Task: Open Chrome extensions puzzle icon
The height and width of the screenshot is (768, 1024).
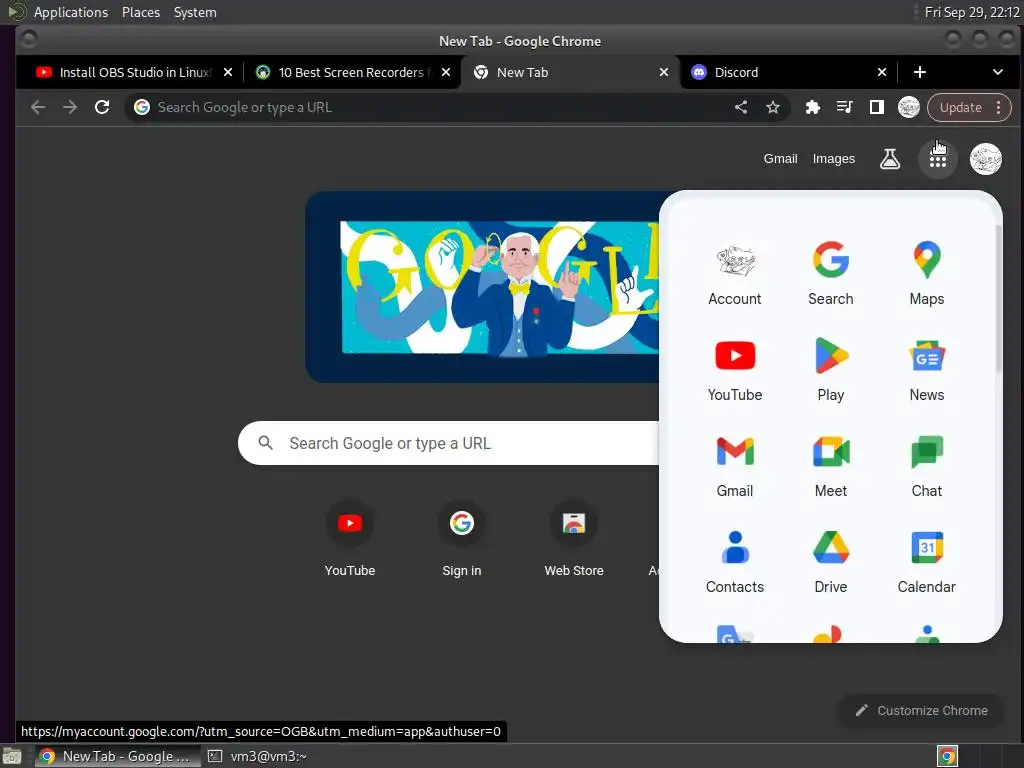Action: [x=812, y=107]
